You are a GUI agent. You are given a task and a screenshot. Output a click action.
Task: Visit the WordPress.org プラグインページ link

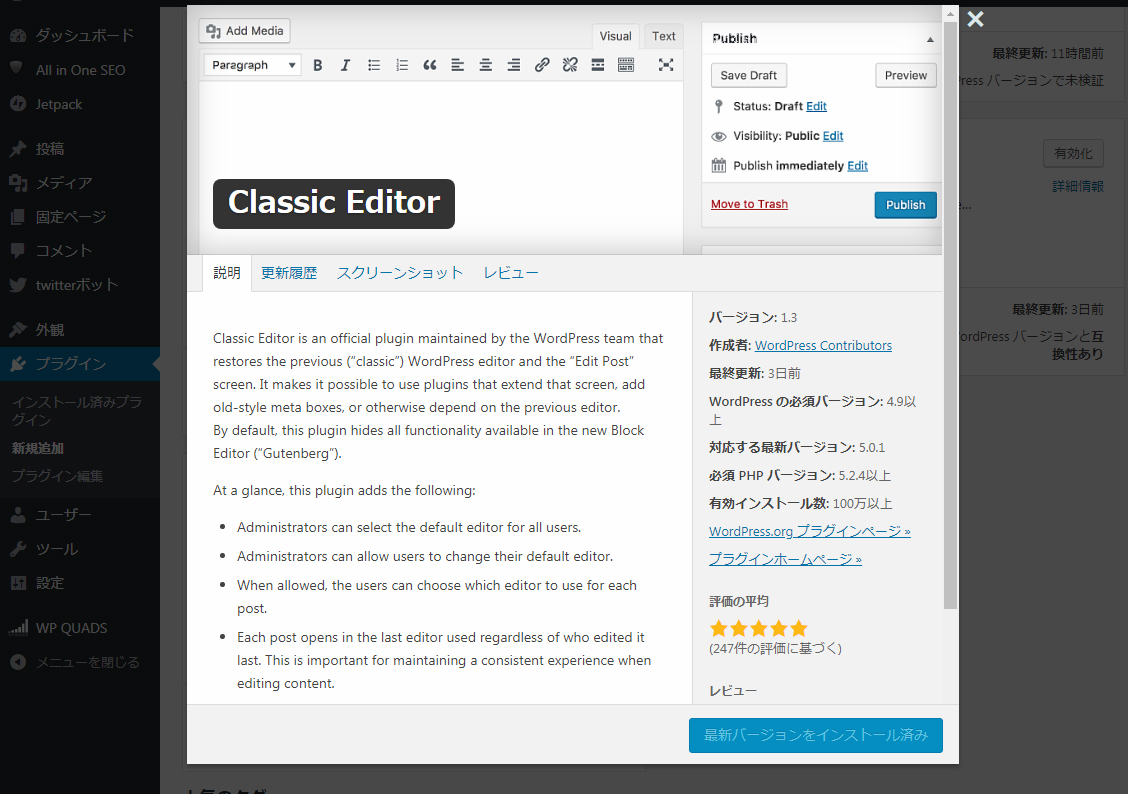point(809,531)
